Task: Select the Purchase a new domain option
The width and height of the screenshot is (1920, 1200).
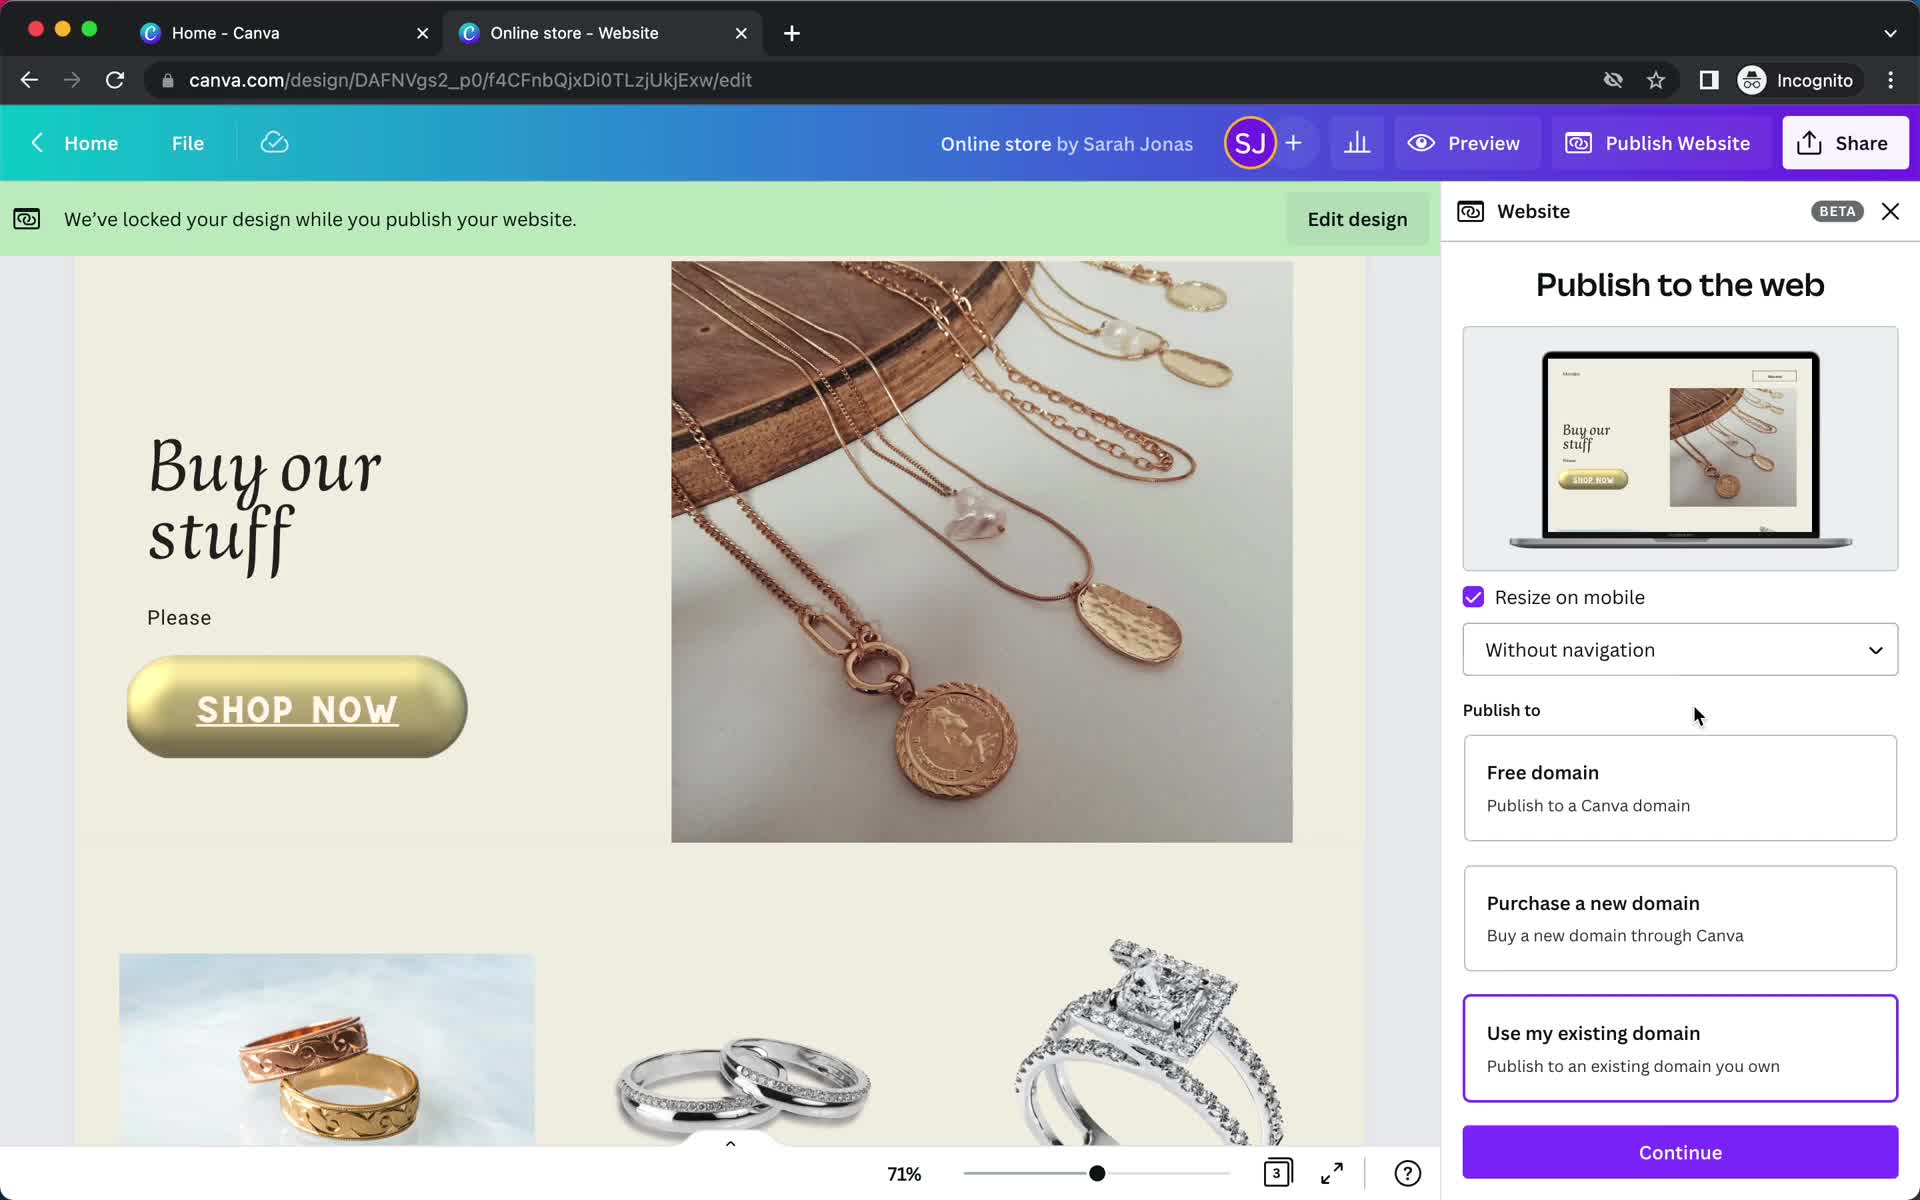Action: pyautogui.click(x=1679, y=917)
